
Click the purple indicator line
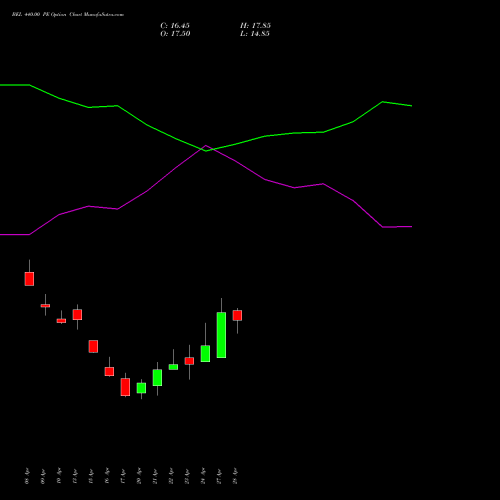tap(206, 146)
